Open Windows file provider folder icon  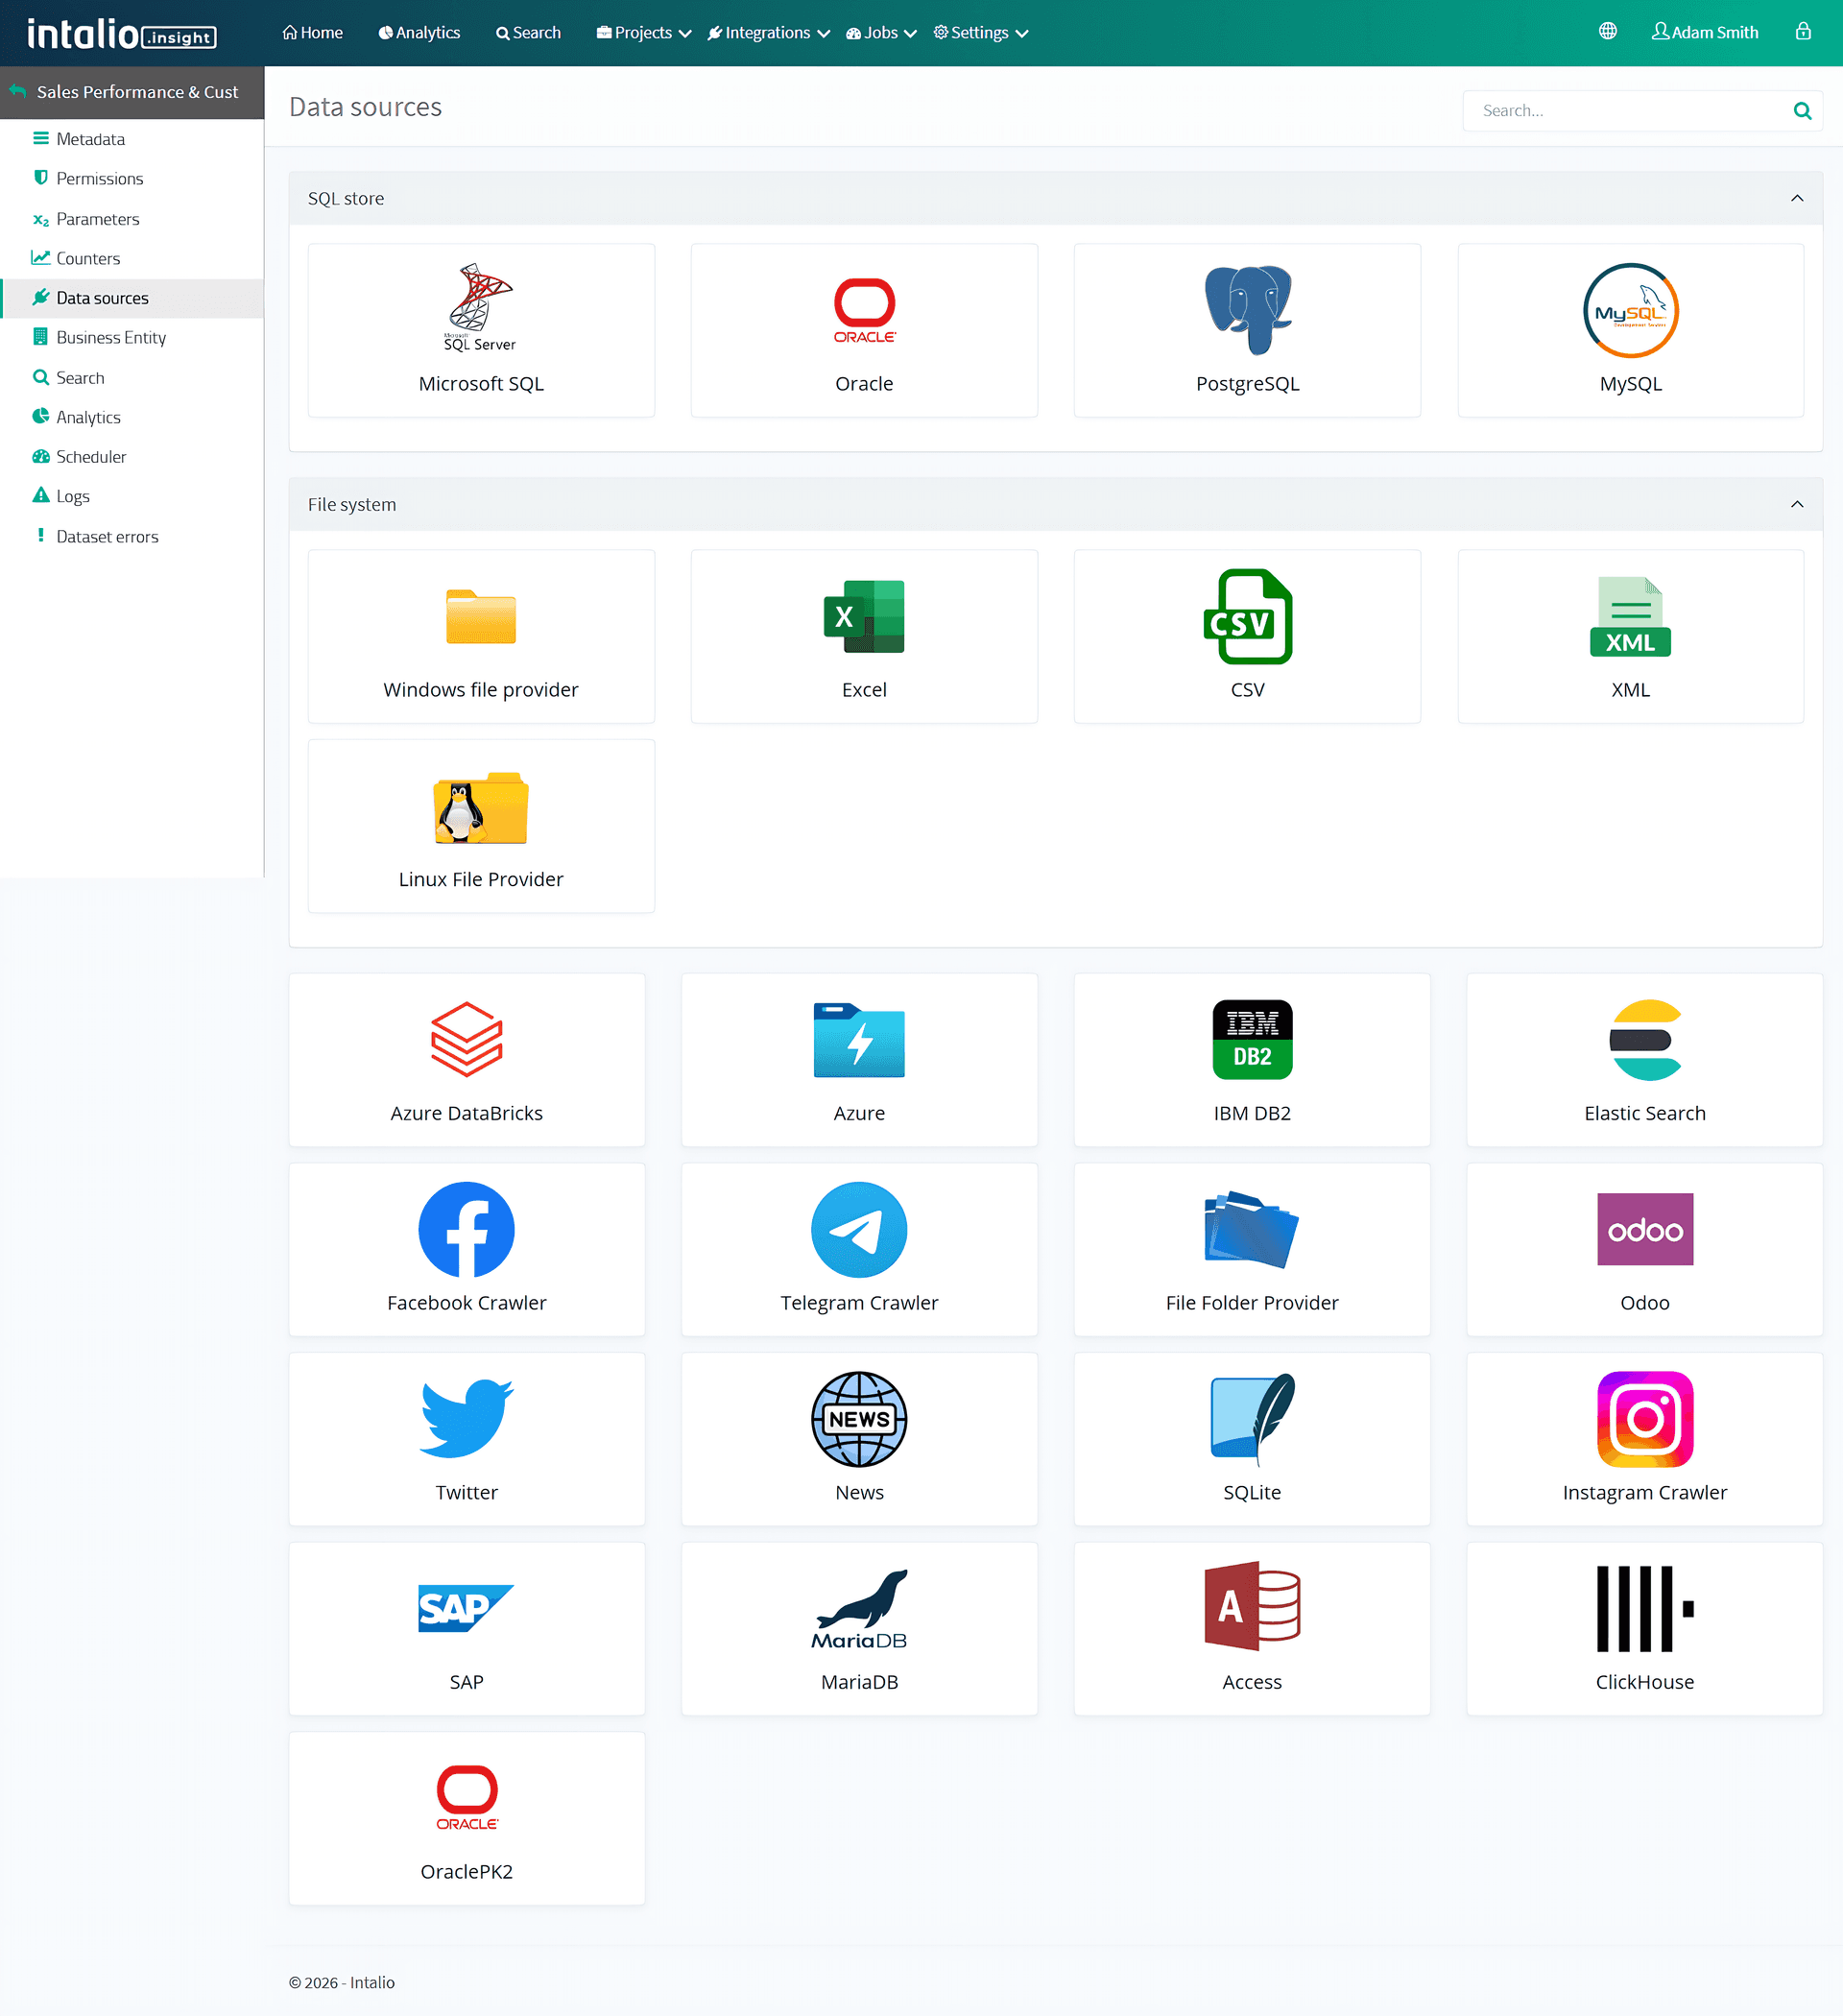click(481, 616)
